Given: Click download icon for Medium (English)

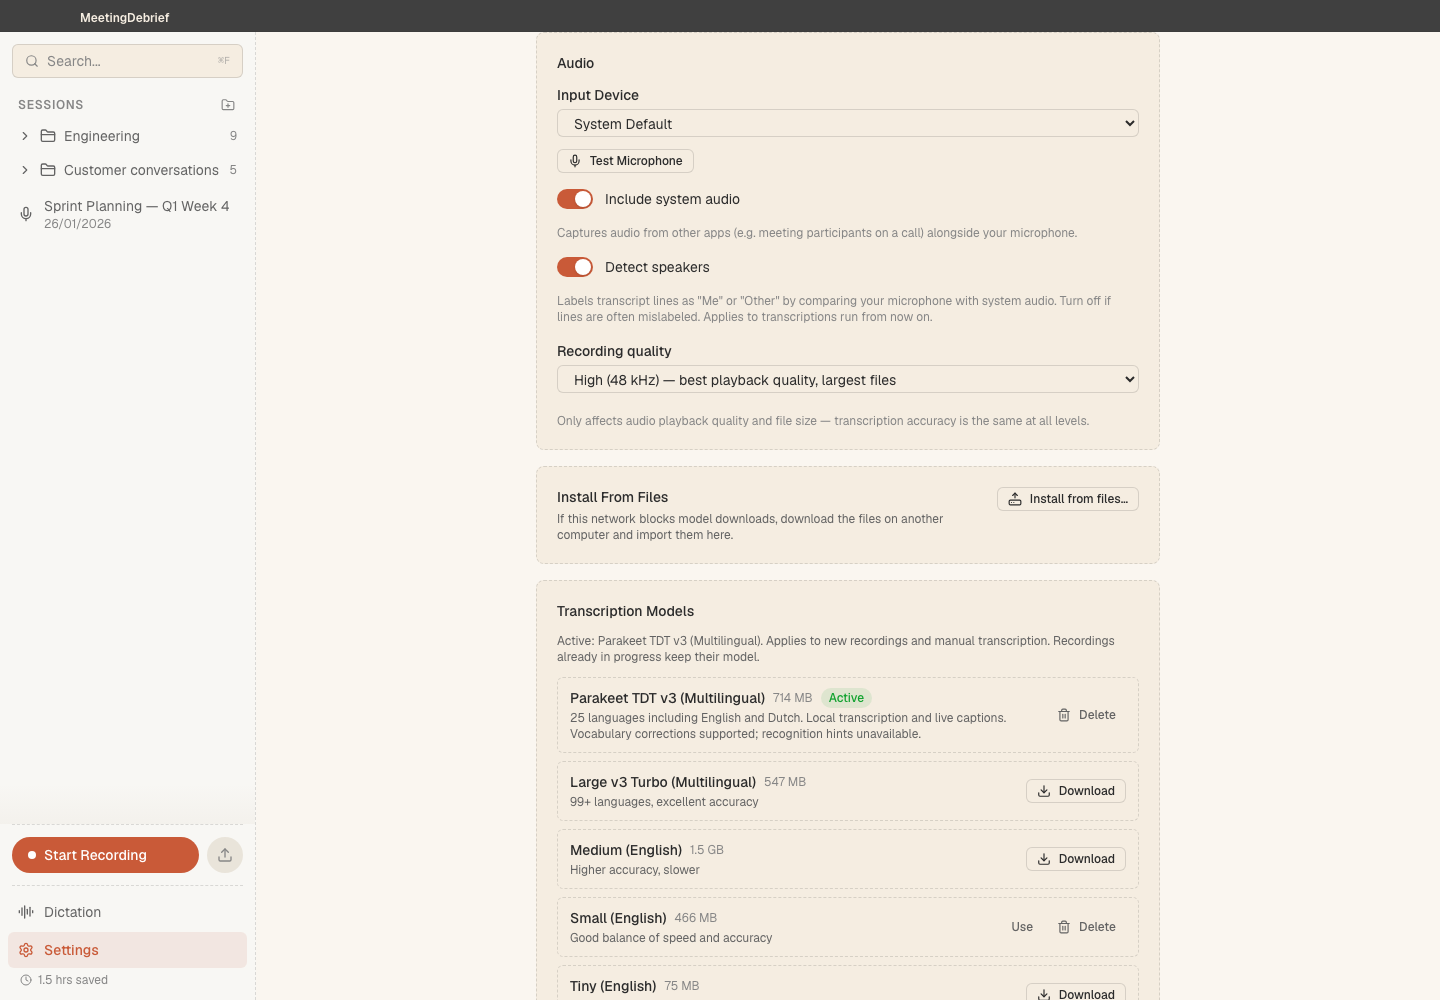Looking at the screenshot, I should pyautogui.click(x=1044, y=859).
